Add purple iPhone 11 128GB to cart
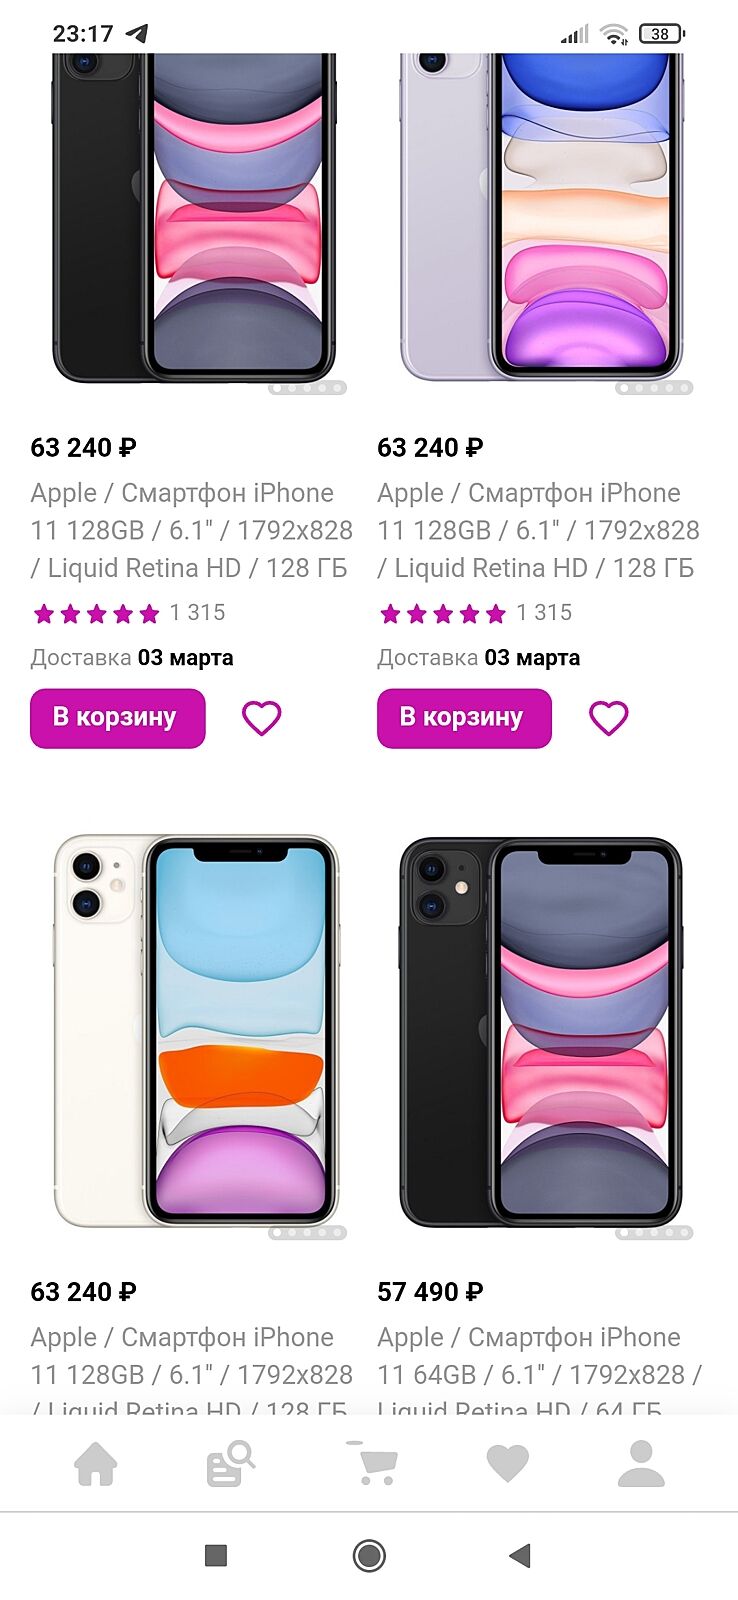Screen dimensions: 738x1600 point(464,718)
